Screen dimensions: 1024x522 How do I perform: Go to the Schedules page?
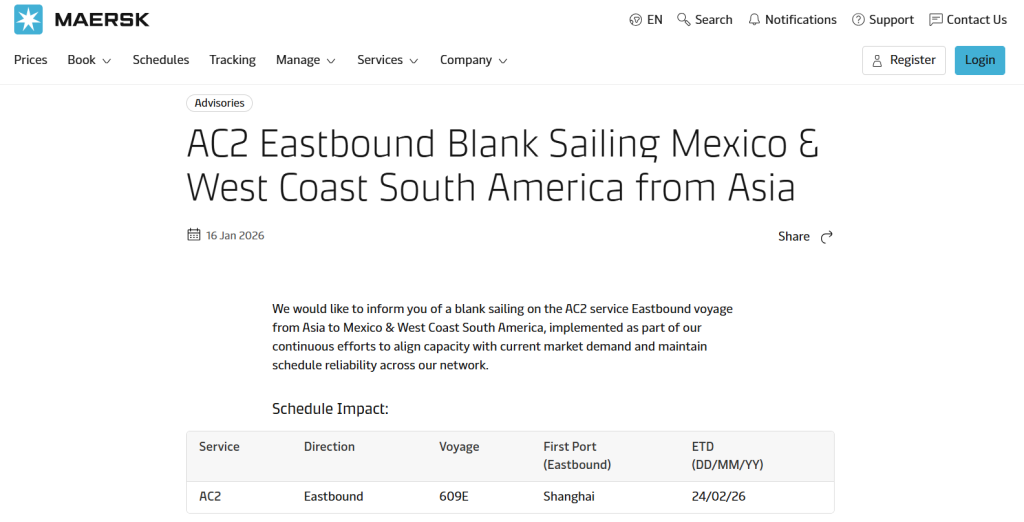pyautogui.click(x=161, y=60)
